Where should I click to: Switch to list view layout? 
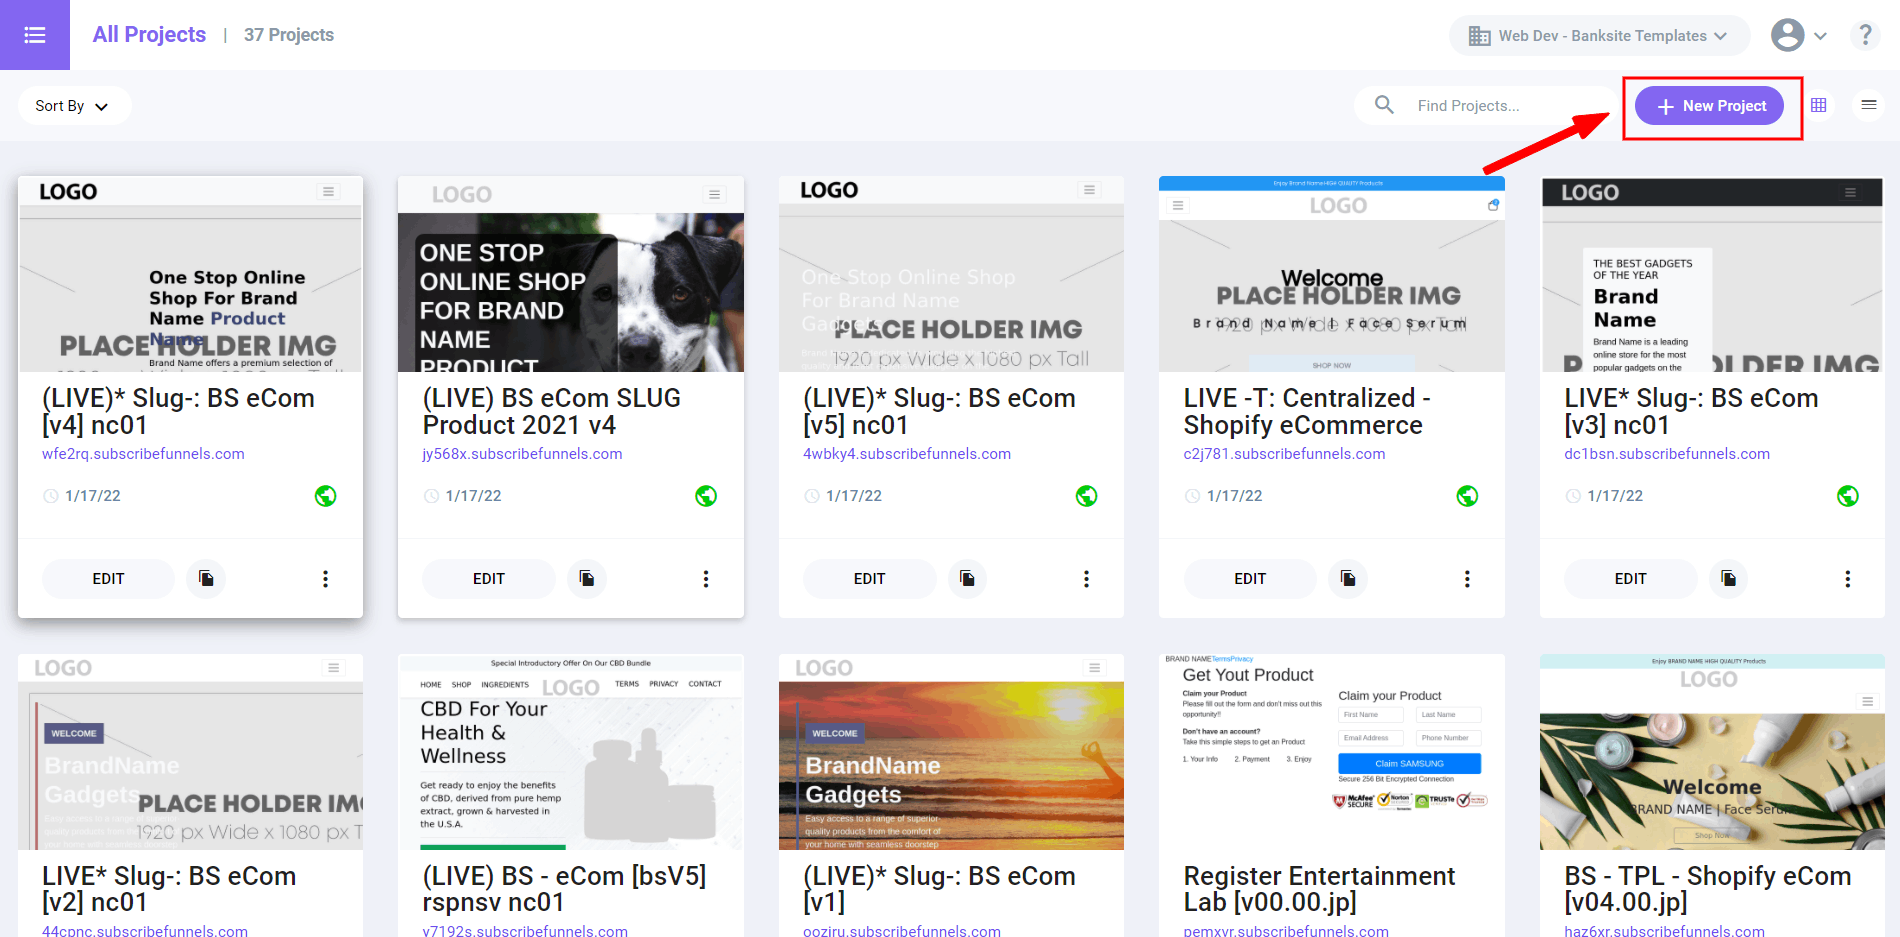[x=1868, y=105]
